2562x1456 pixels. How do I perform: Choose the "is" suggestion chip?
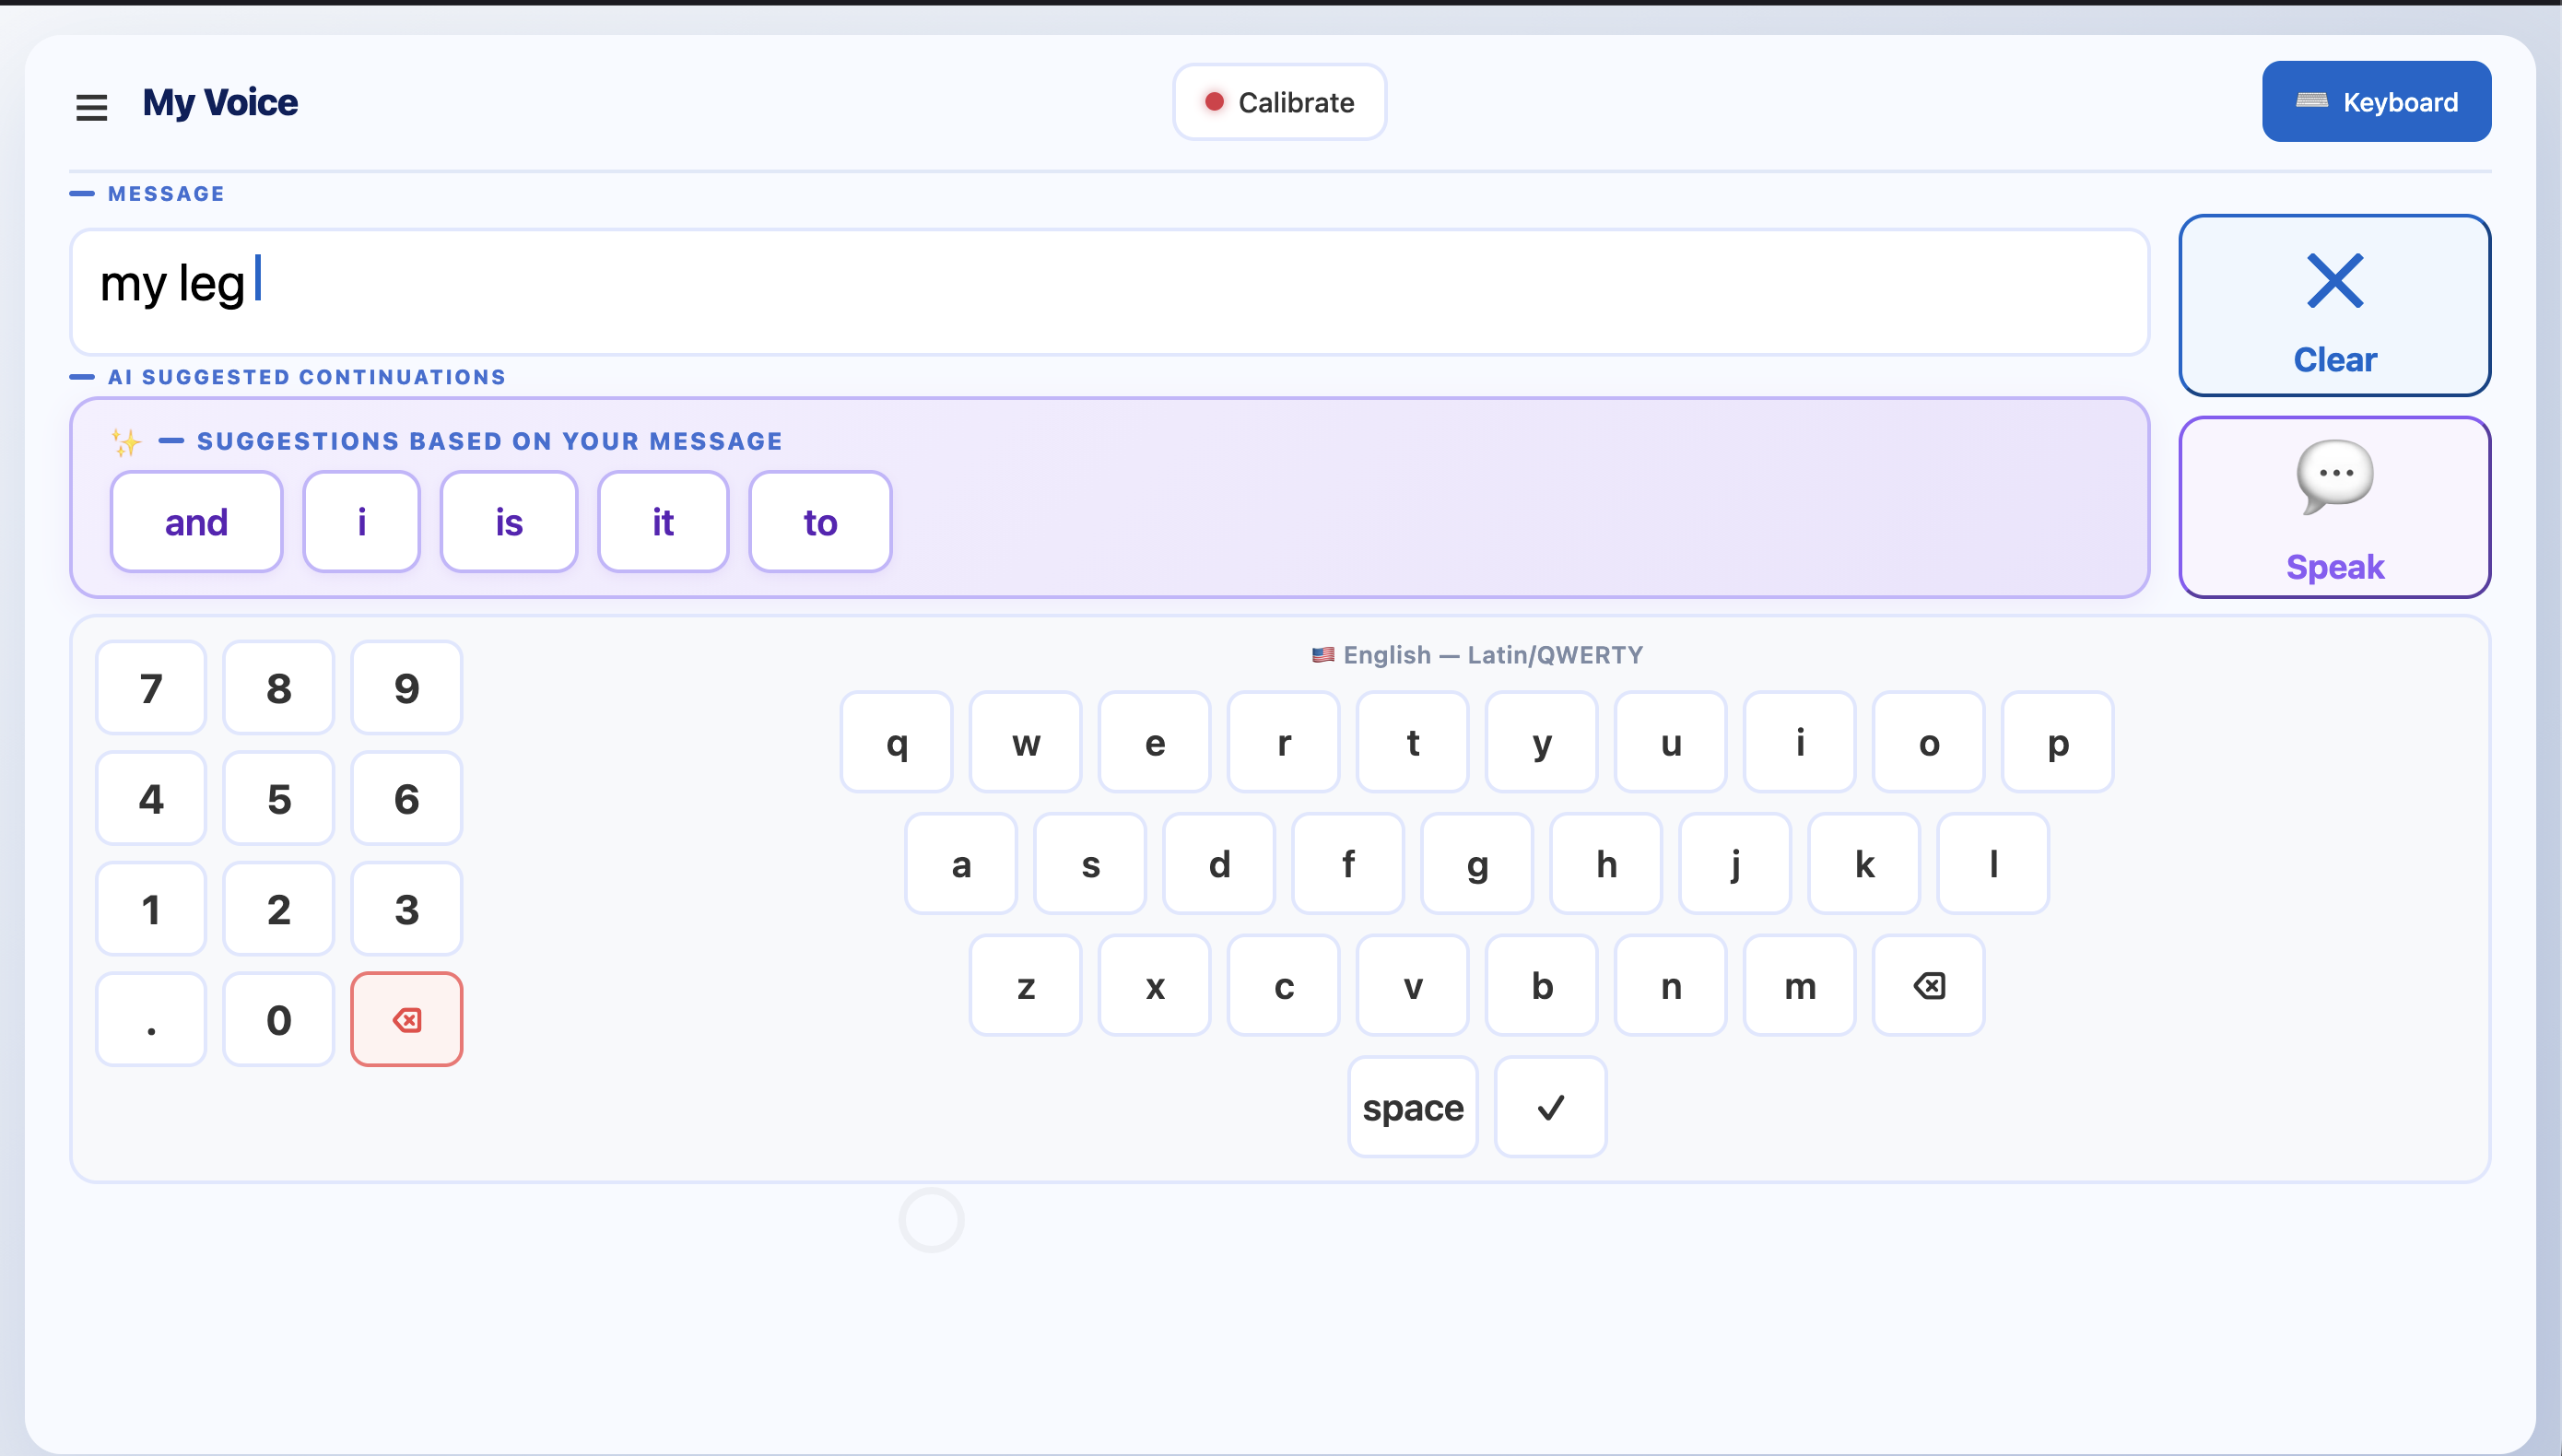(508, 522)
